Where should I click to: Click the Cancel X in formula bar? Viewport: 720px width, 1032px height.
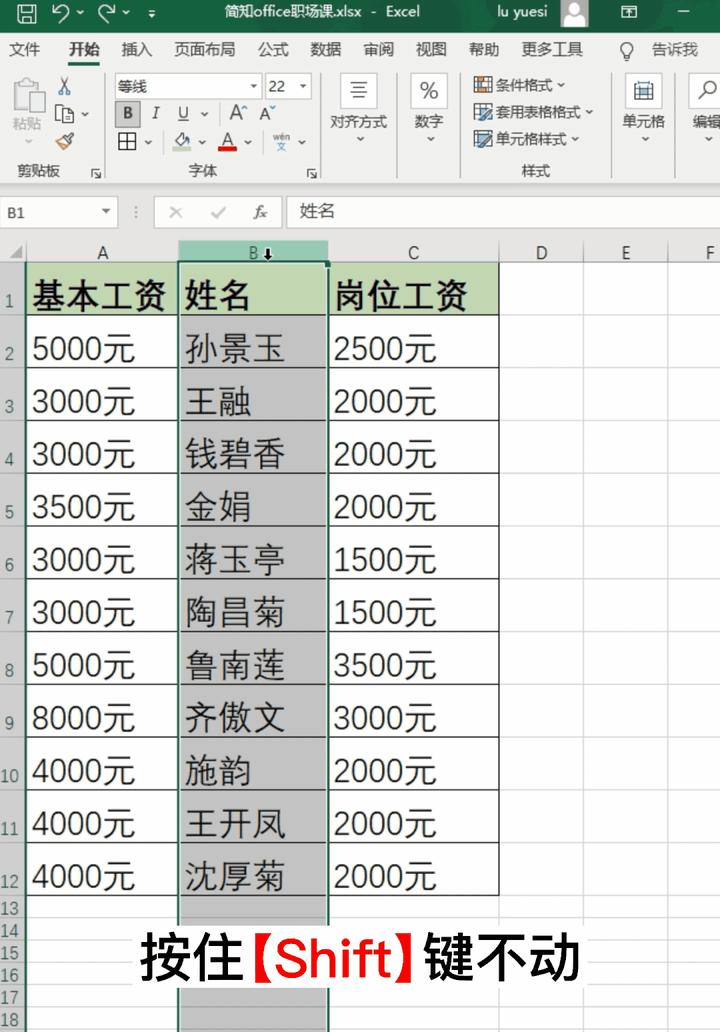[x=176, y=212]
